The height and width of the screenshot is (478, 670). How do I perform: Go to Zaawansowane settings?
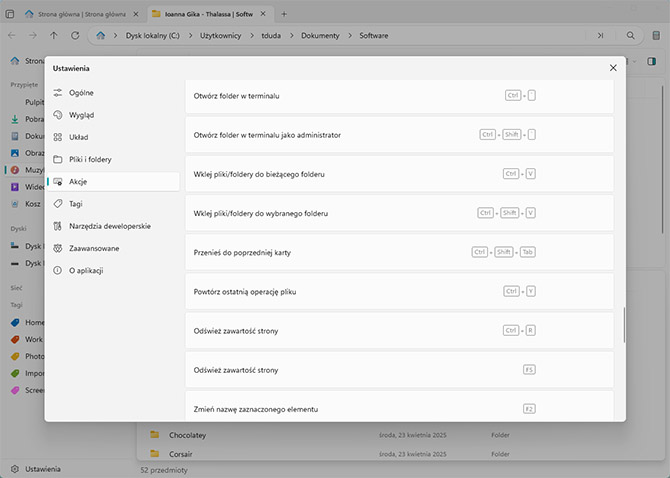point(113,248)
